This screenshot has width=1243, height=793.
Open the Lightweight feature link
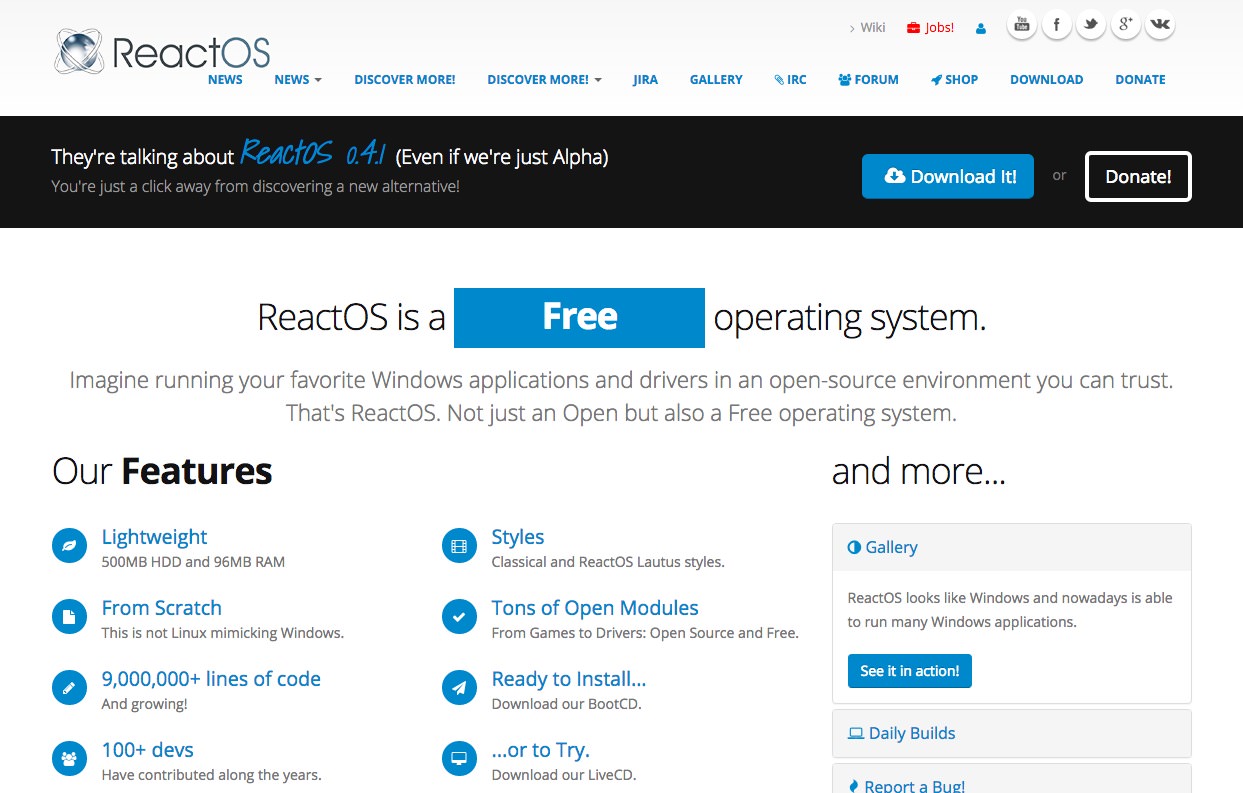click(x=154, y=537)
